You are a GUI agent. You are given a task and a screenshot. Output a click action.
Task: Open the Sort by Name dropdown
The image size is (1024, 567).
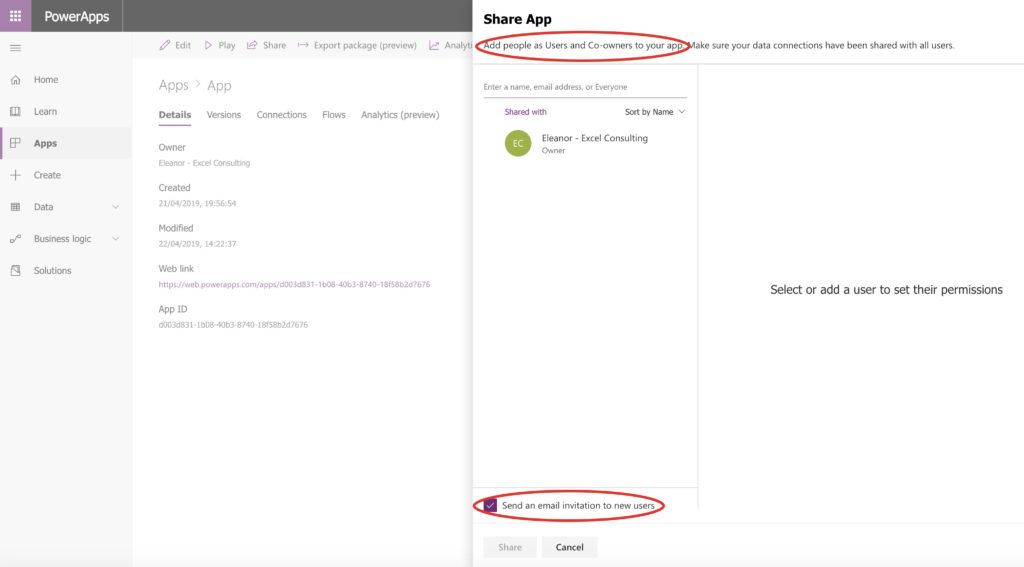click(655, 112)
